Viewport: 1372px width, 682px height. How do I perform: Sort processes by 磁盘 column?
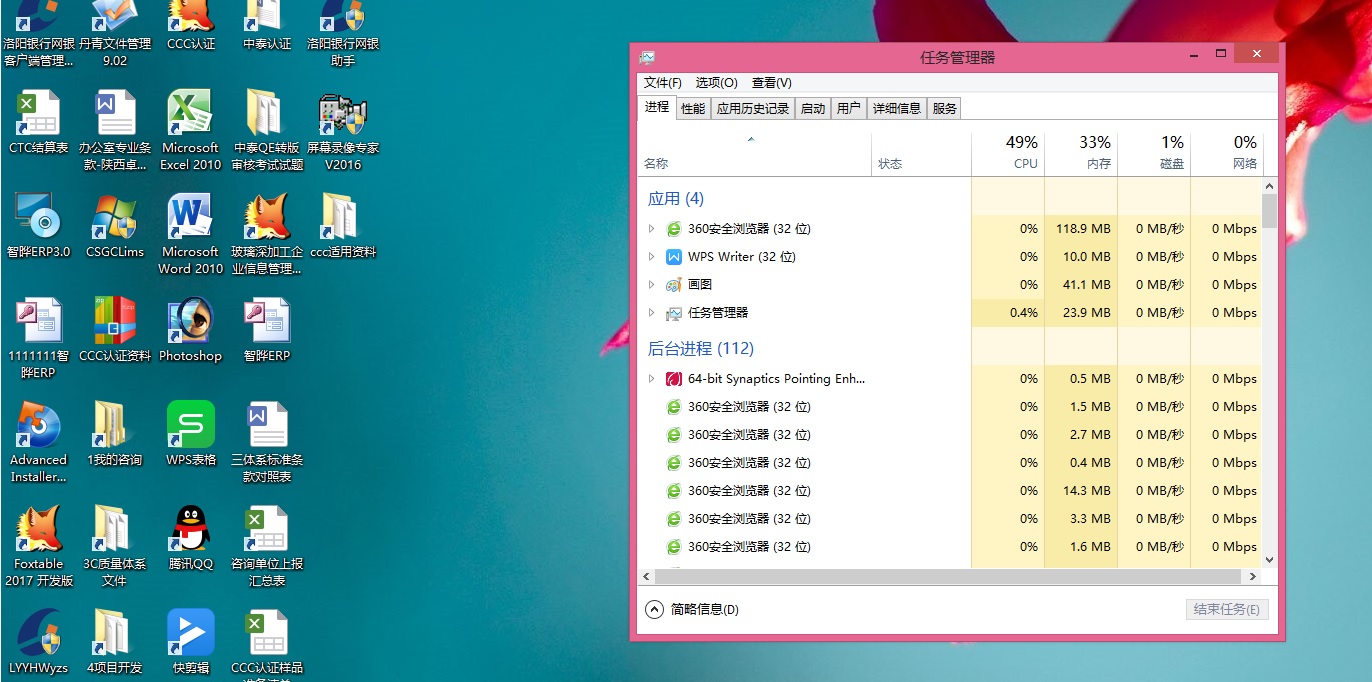point(1154,153)
